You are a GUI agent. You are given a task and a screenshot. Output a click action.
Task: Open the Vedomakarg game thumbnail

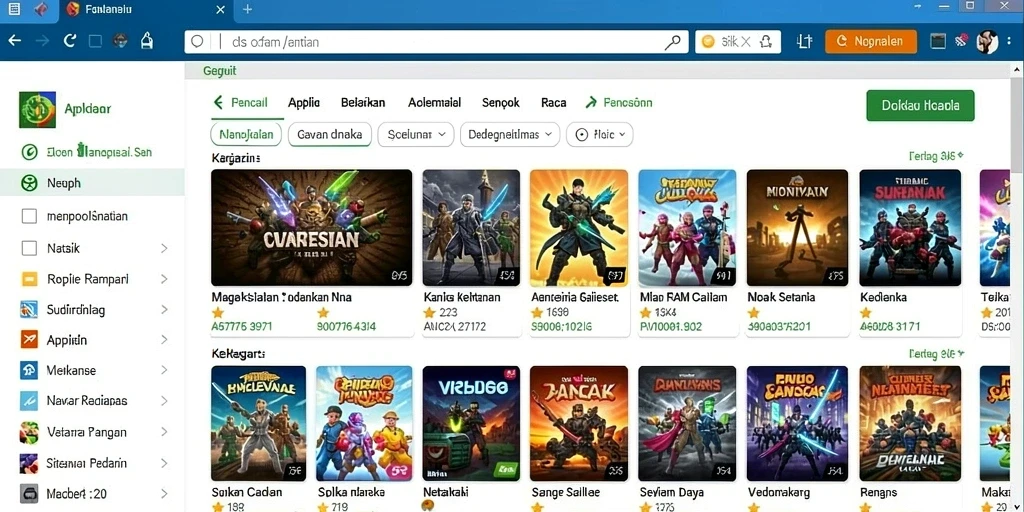click(797, 423)
